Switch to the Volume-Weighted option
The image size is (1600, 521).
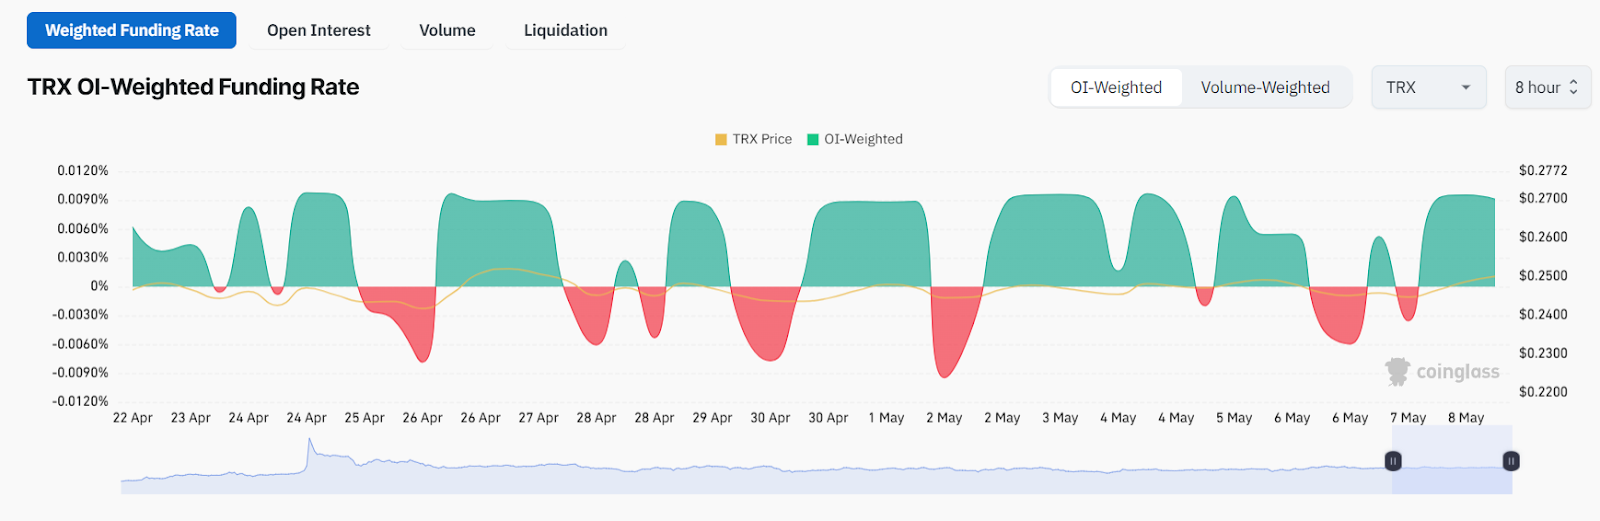click(x=1265, y=87)
